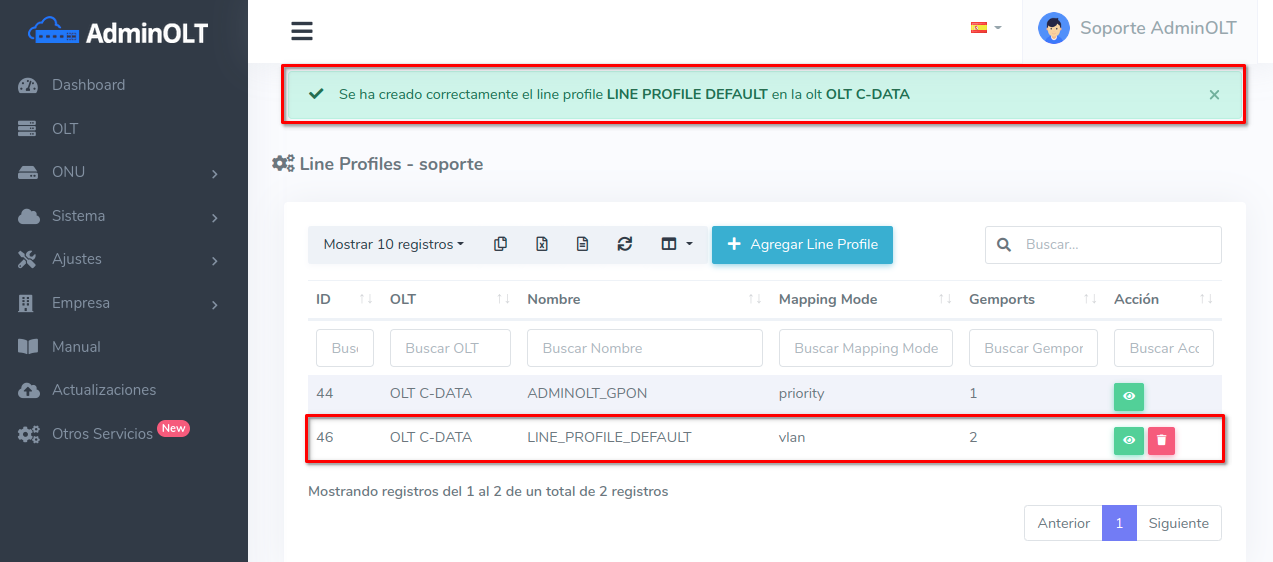Open Otros Servicios in sidebar
The image size is (1273, 562).
[x=102, y=433]
